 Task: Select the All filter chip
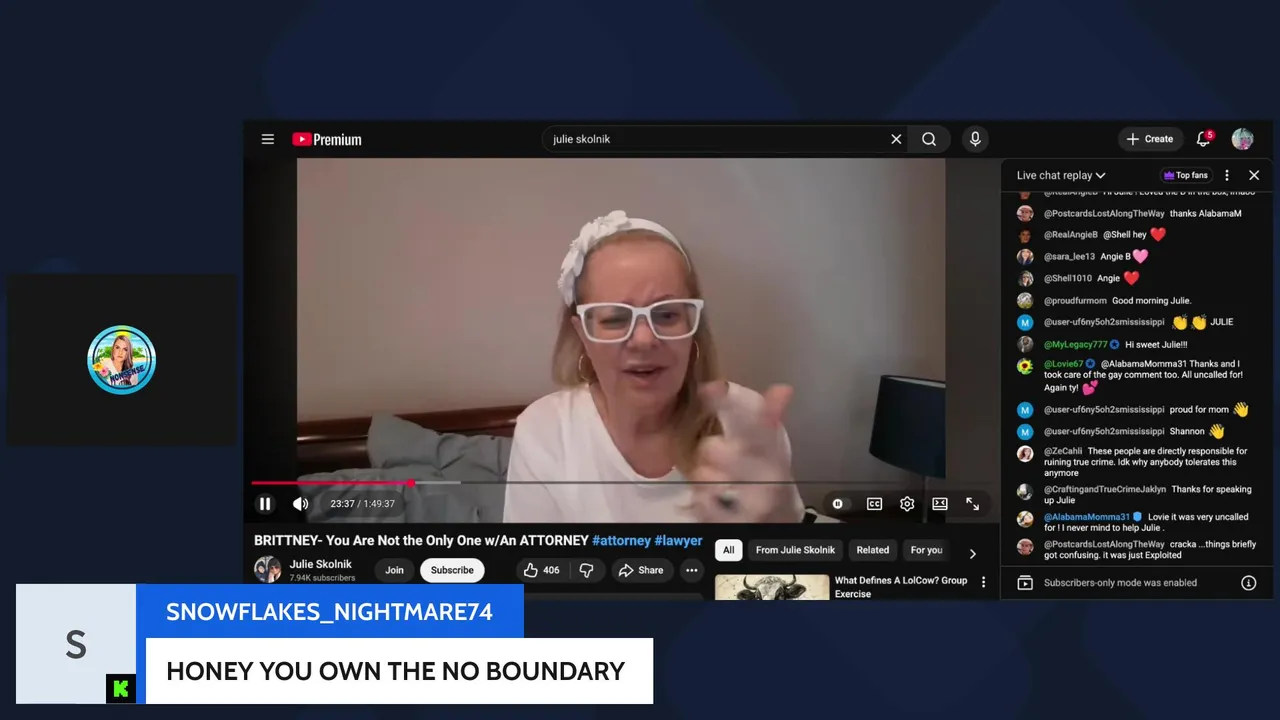click(x=729, y=550)
